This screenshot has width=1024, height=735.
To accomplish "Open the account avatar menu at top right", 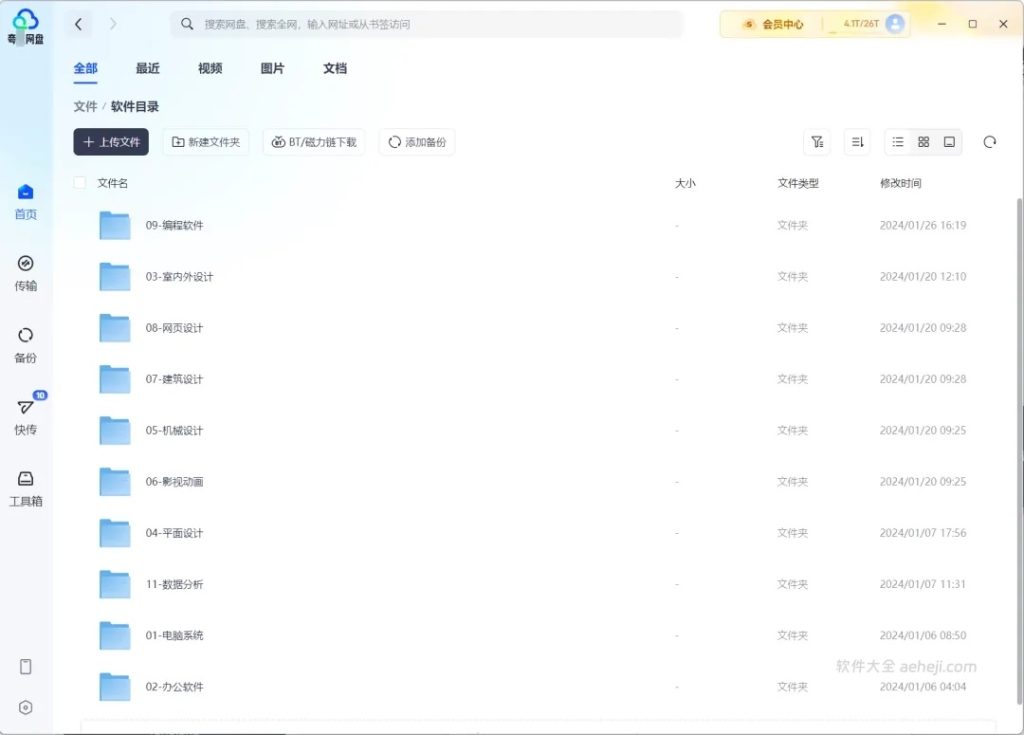I will pos(895,23).
